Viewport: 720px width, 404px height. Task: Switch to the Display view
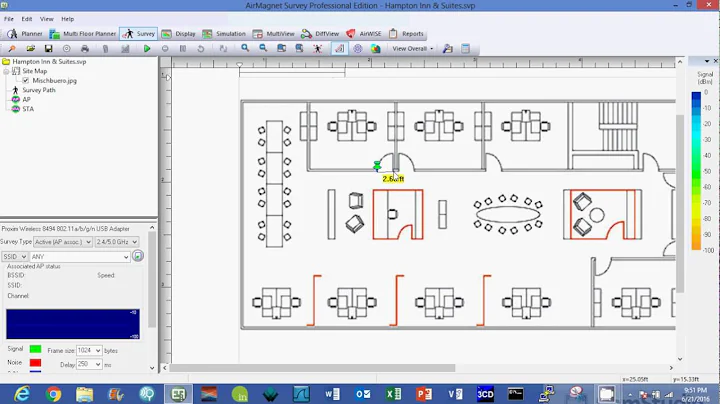(179, 34)
